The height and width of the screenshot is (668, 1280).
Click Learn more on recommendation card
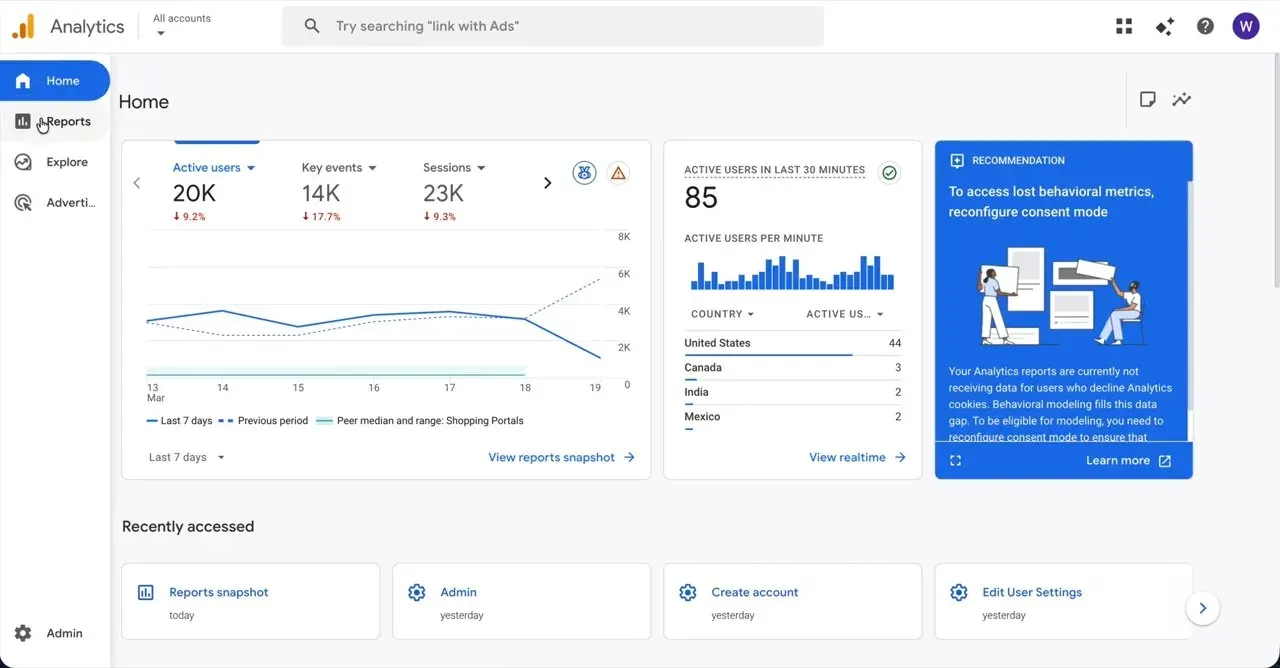pos(1128,461)
